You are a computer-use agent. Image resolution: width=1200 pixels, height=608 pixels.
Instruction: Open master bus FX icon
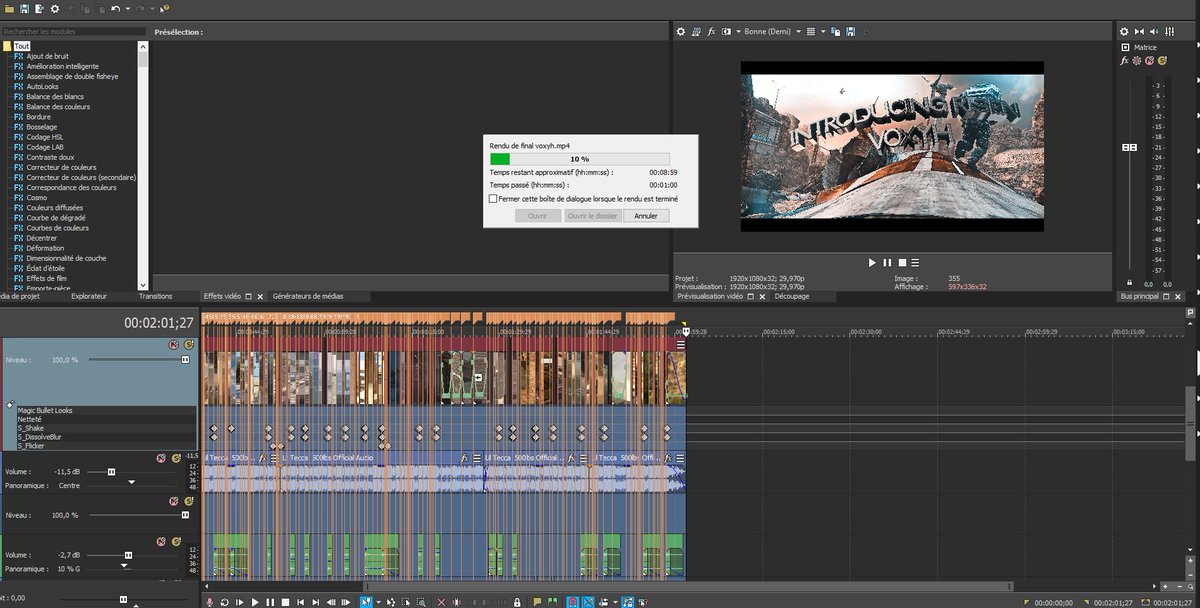tap(1124, 61)
